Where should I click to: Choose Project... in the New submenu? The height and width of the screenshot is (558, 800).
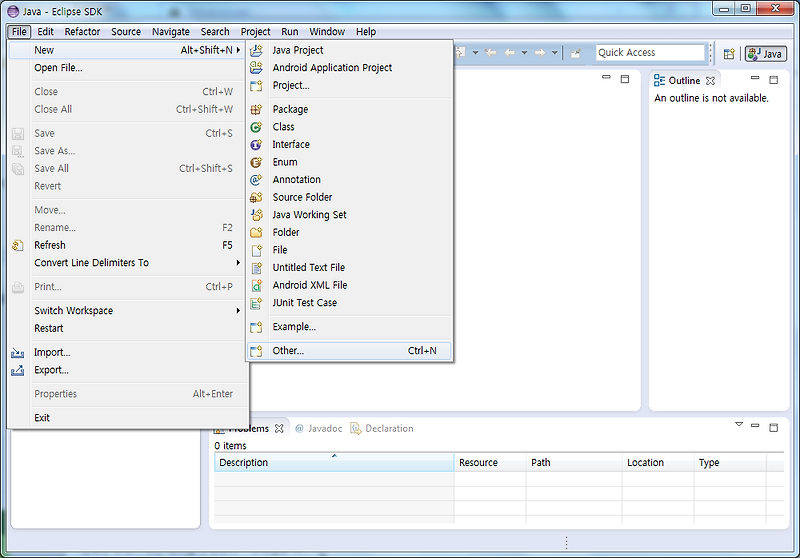click(349, 85)
